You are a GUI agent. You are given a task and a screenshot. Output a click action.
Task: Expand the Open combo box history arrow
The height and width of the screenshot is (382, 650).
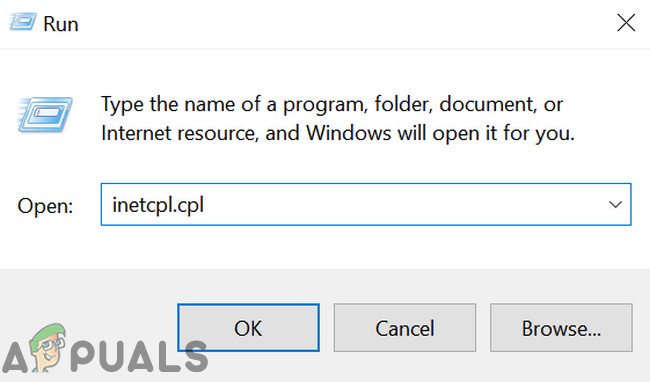[615, 204]
